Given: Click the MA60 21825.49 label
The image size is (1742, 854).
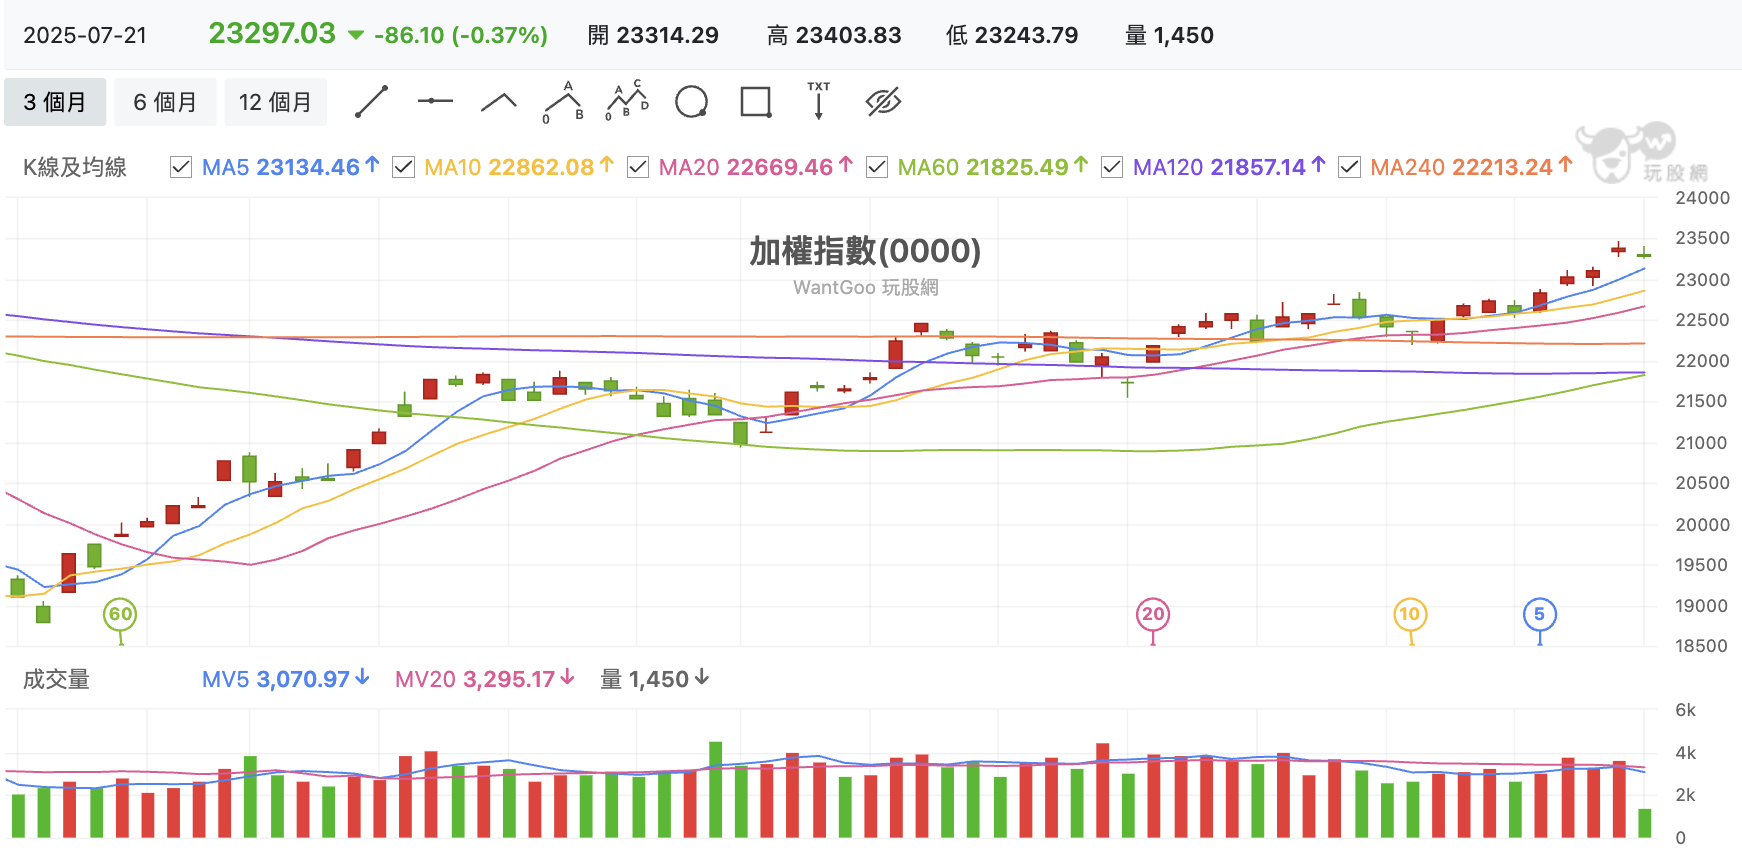Looking at the screenshot, I should click(992, 167).
